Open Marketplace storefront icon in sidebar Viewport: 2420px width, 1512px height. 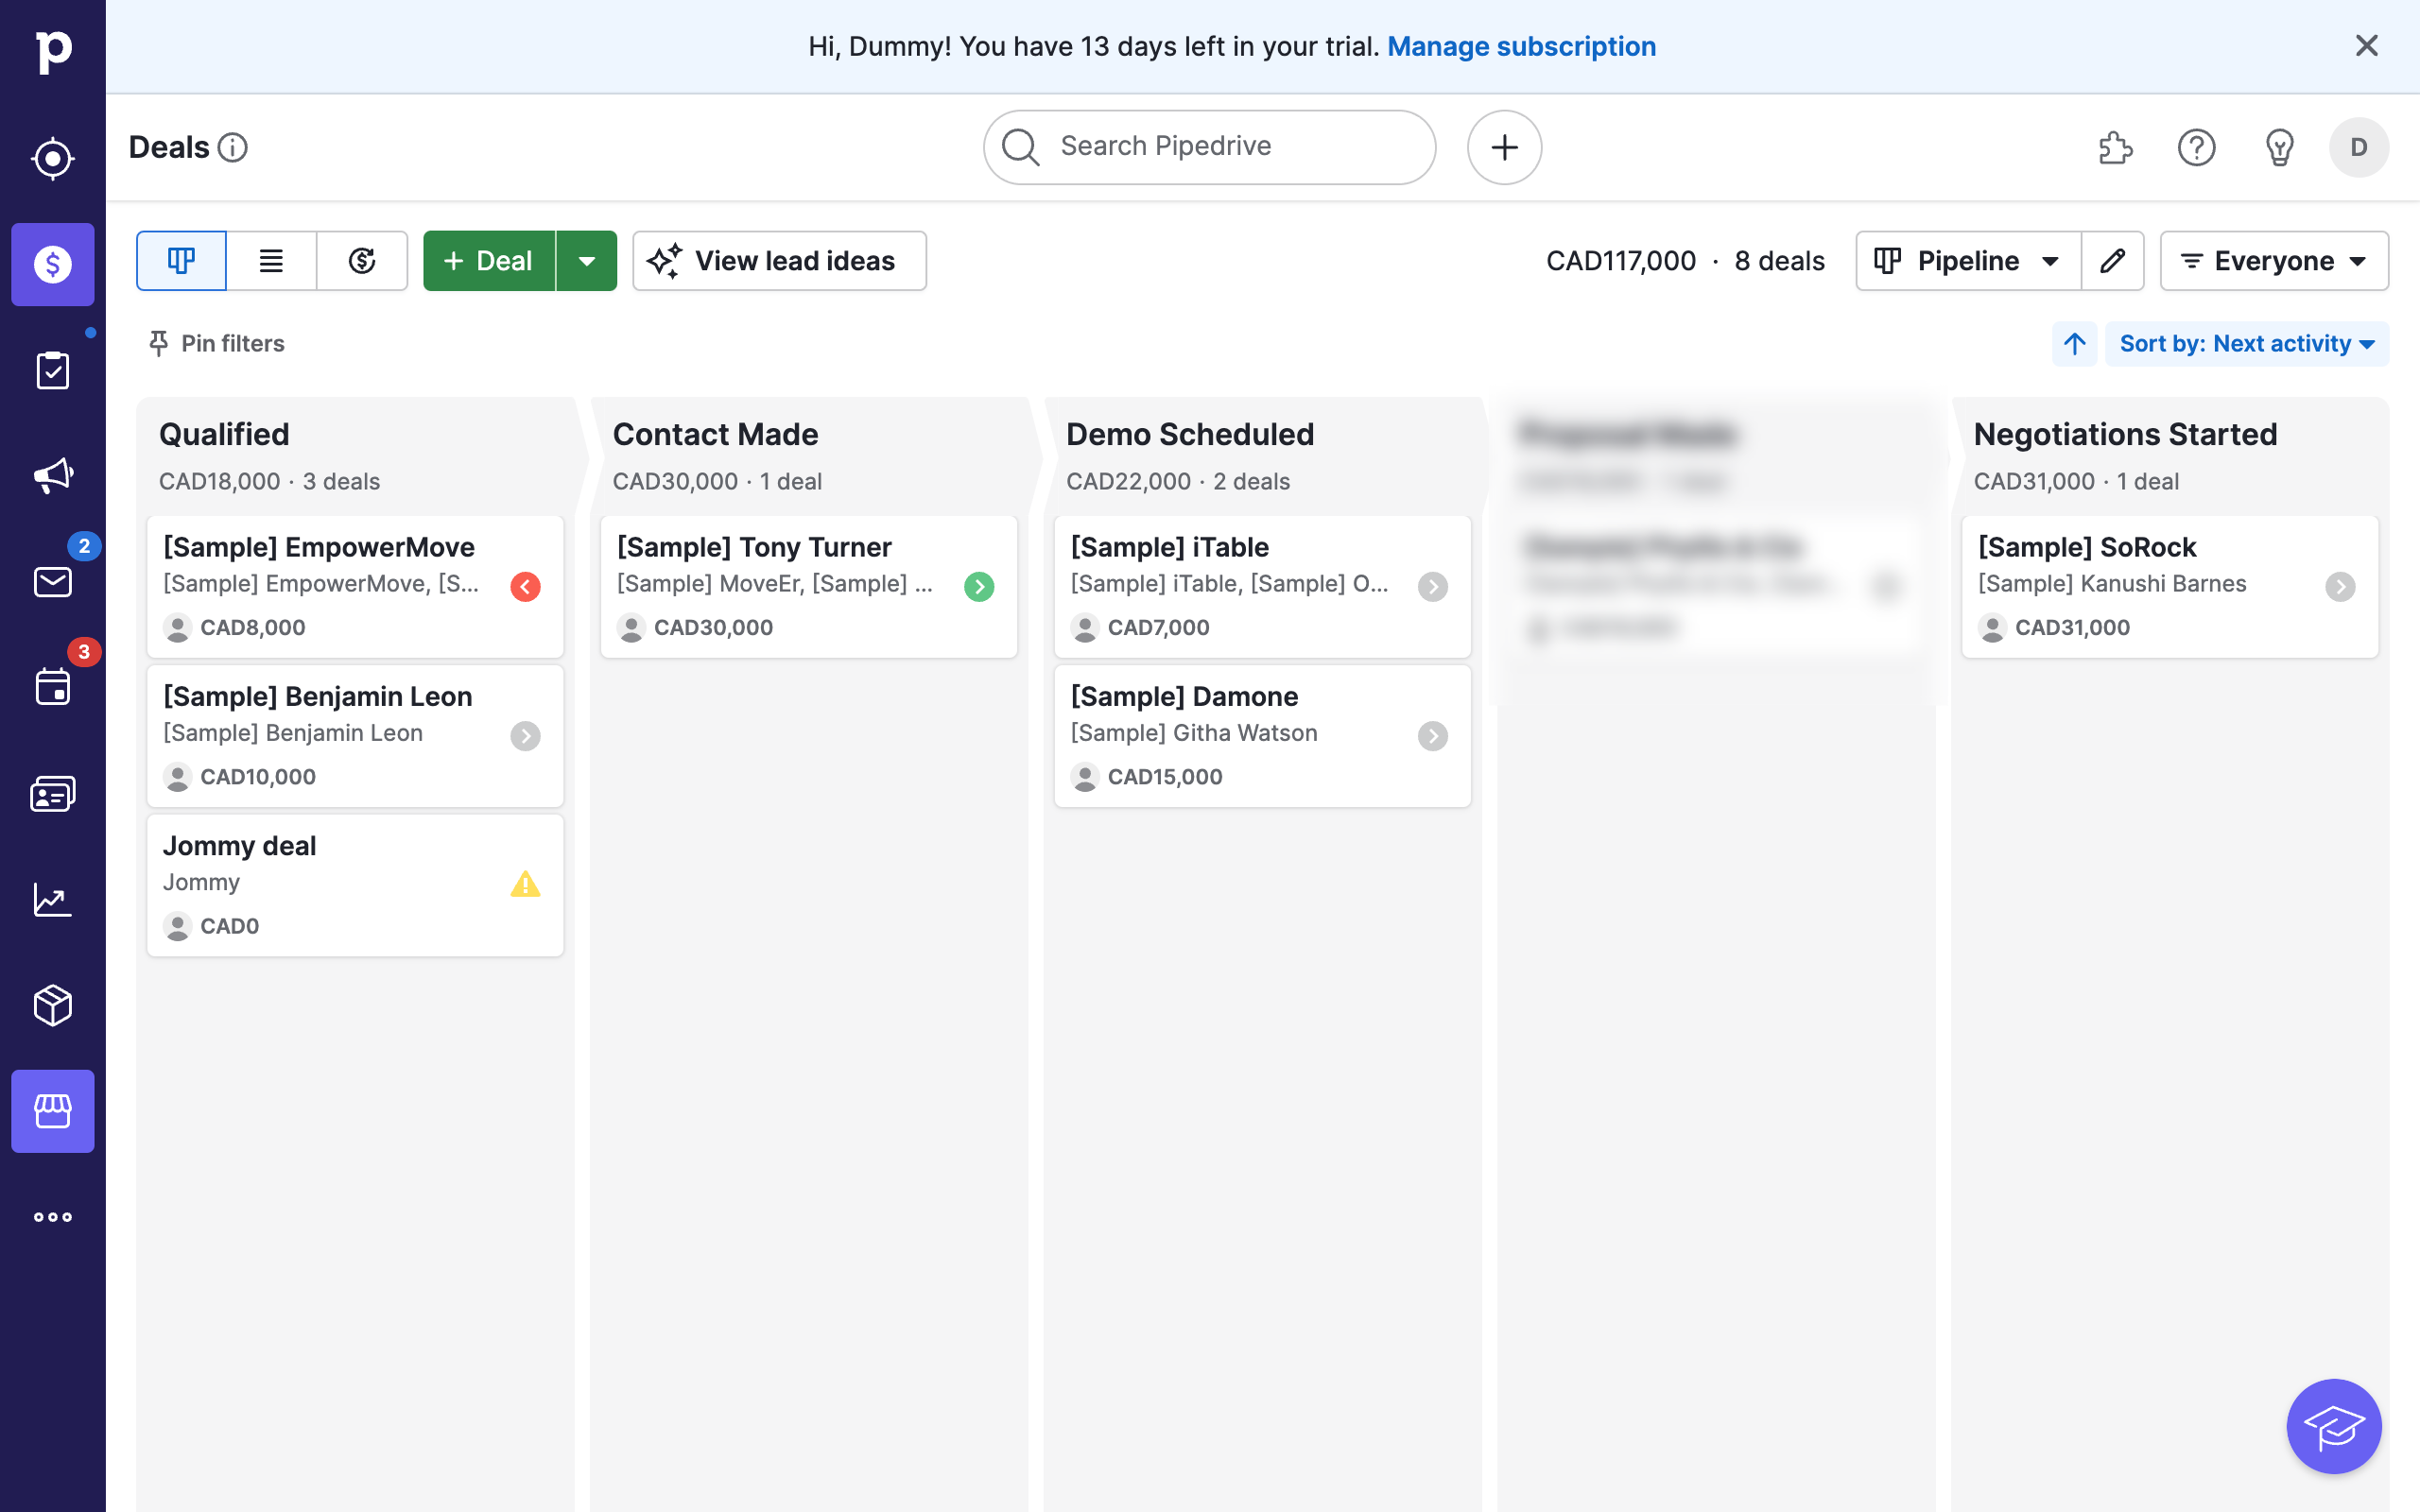click(52, 1111)
